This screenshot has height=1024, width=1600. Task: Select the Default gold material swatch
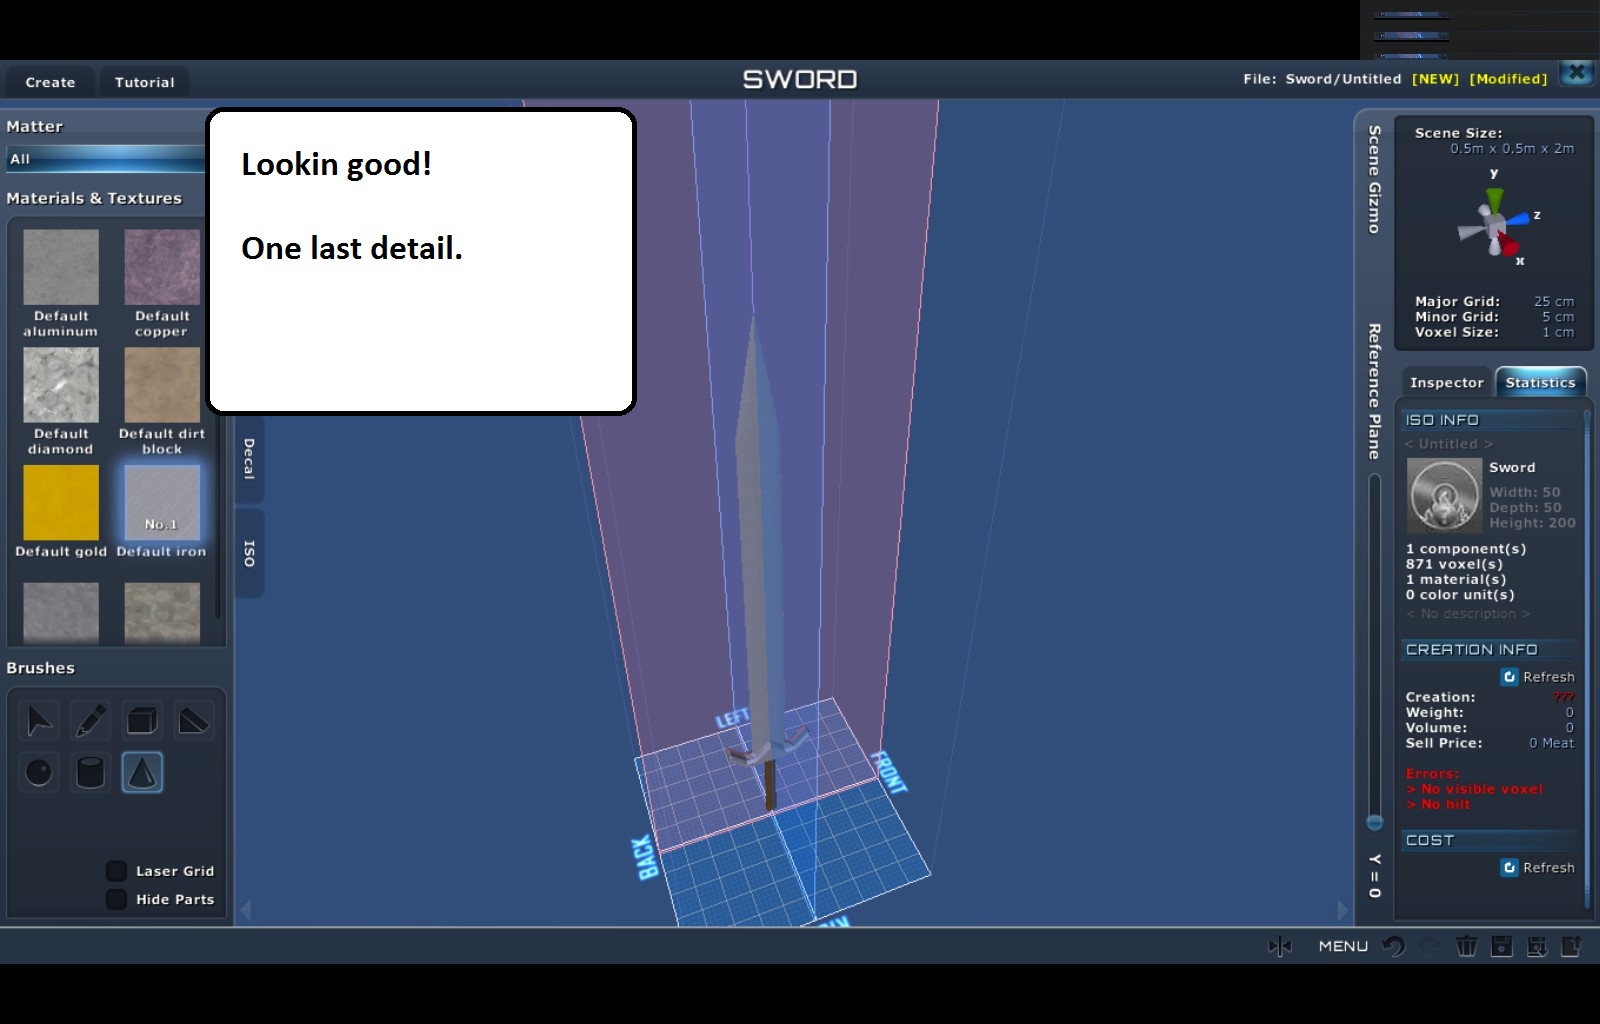coord(61,503)
